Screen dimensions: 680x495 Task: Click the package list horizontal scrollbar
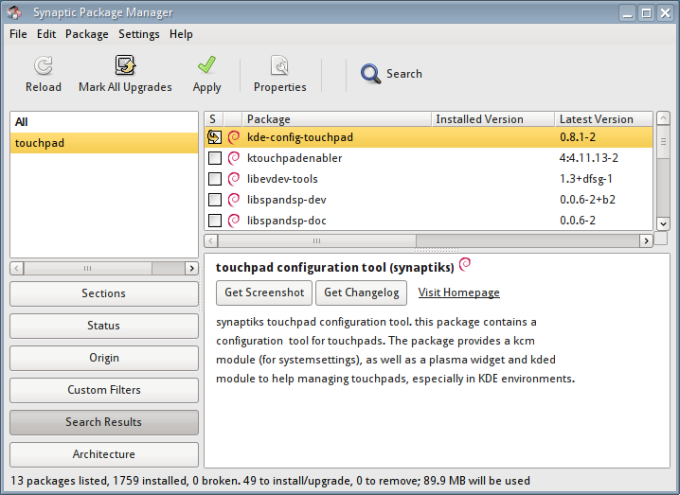[428, 241]
